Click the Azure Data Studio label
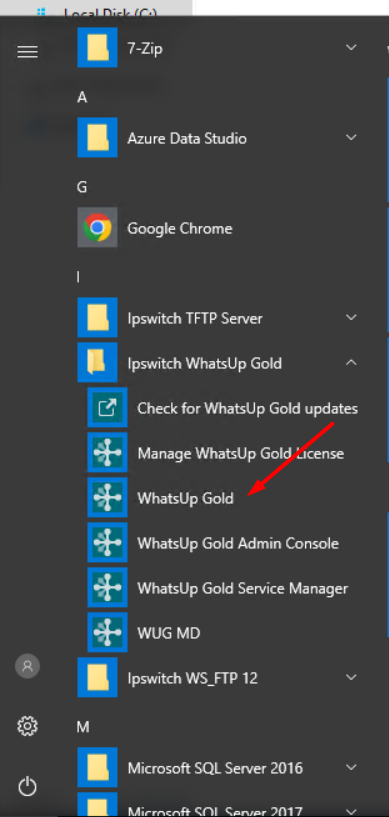Image resolution: width=389 pixels, height=817 pixels. pyautogui.click(x=187, y=139)
